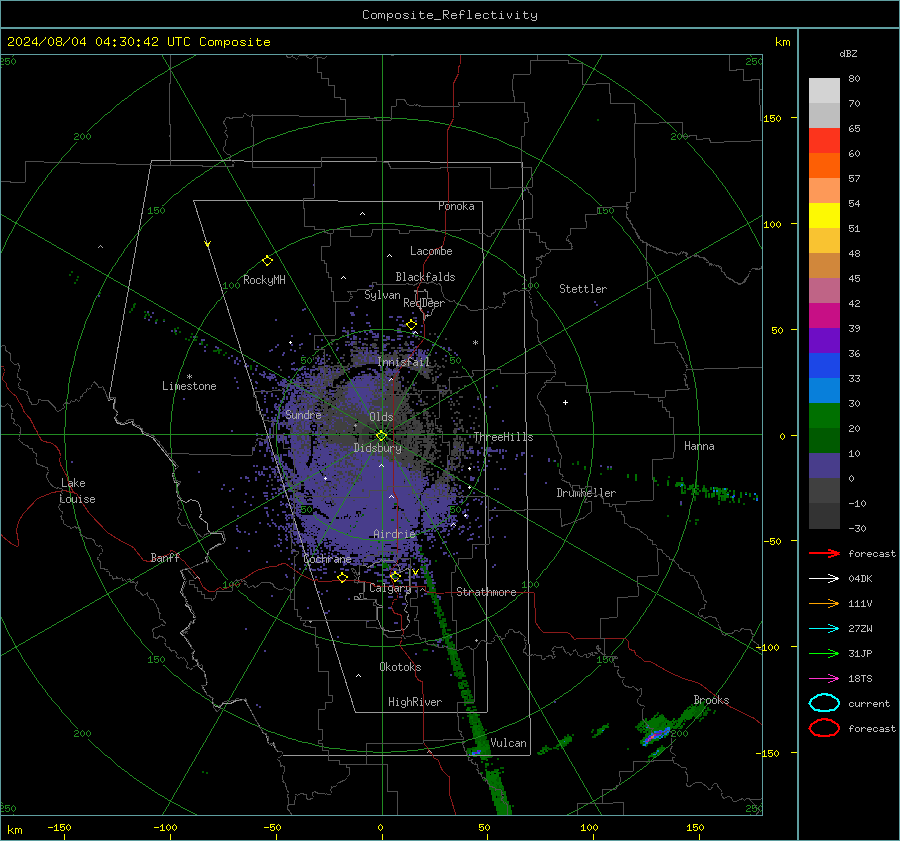Select the yellow diamond below Cochrane
900x841 pixels.
343,577
